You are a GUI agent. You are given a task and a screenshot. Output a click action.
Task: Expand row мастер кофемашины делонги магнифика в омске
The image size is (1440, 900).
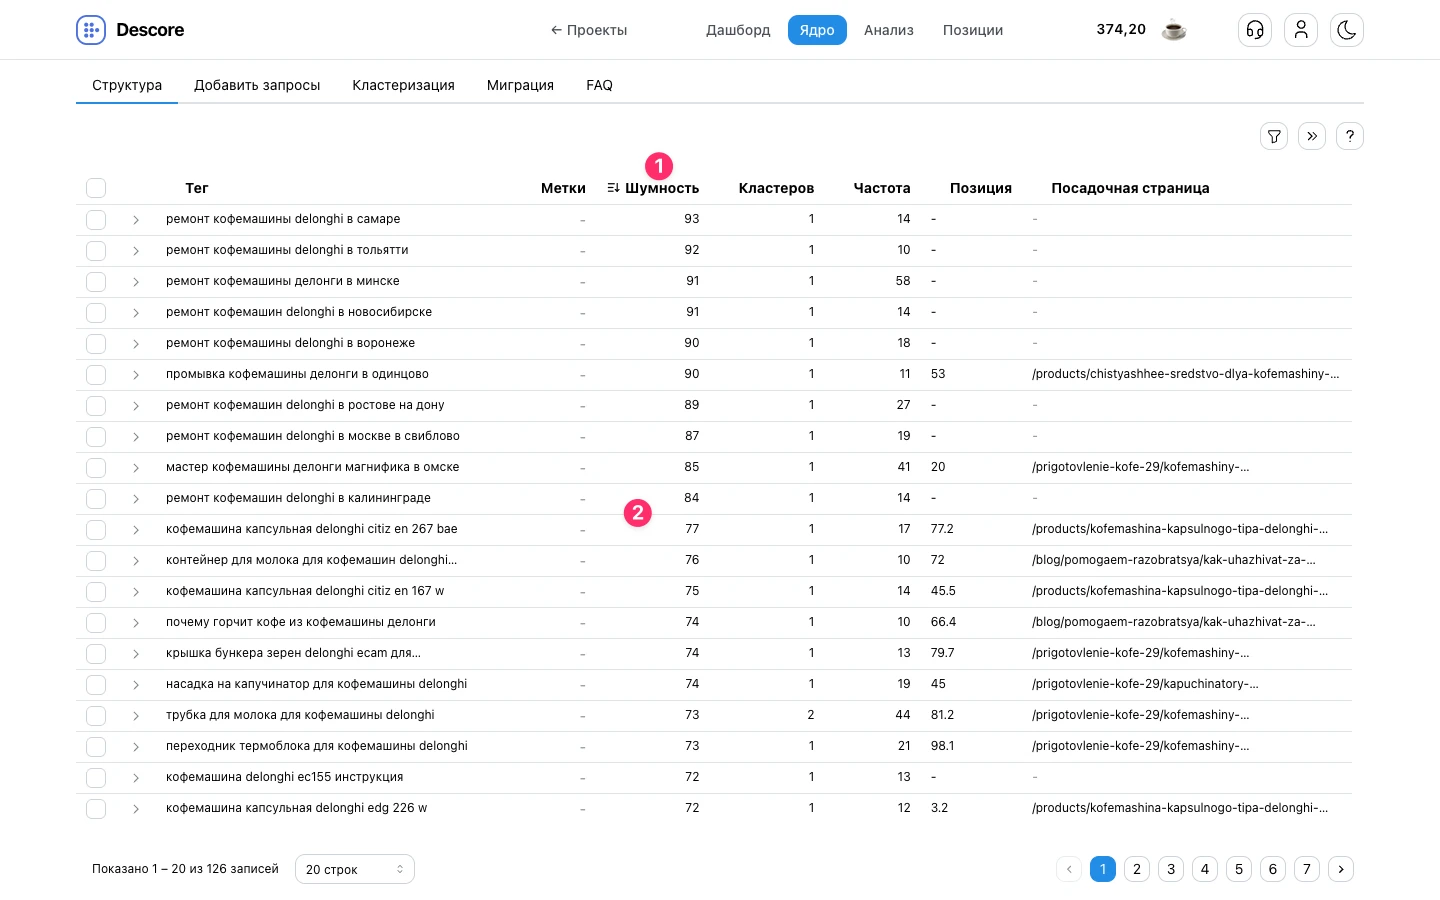136,468
